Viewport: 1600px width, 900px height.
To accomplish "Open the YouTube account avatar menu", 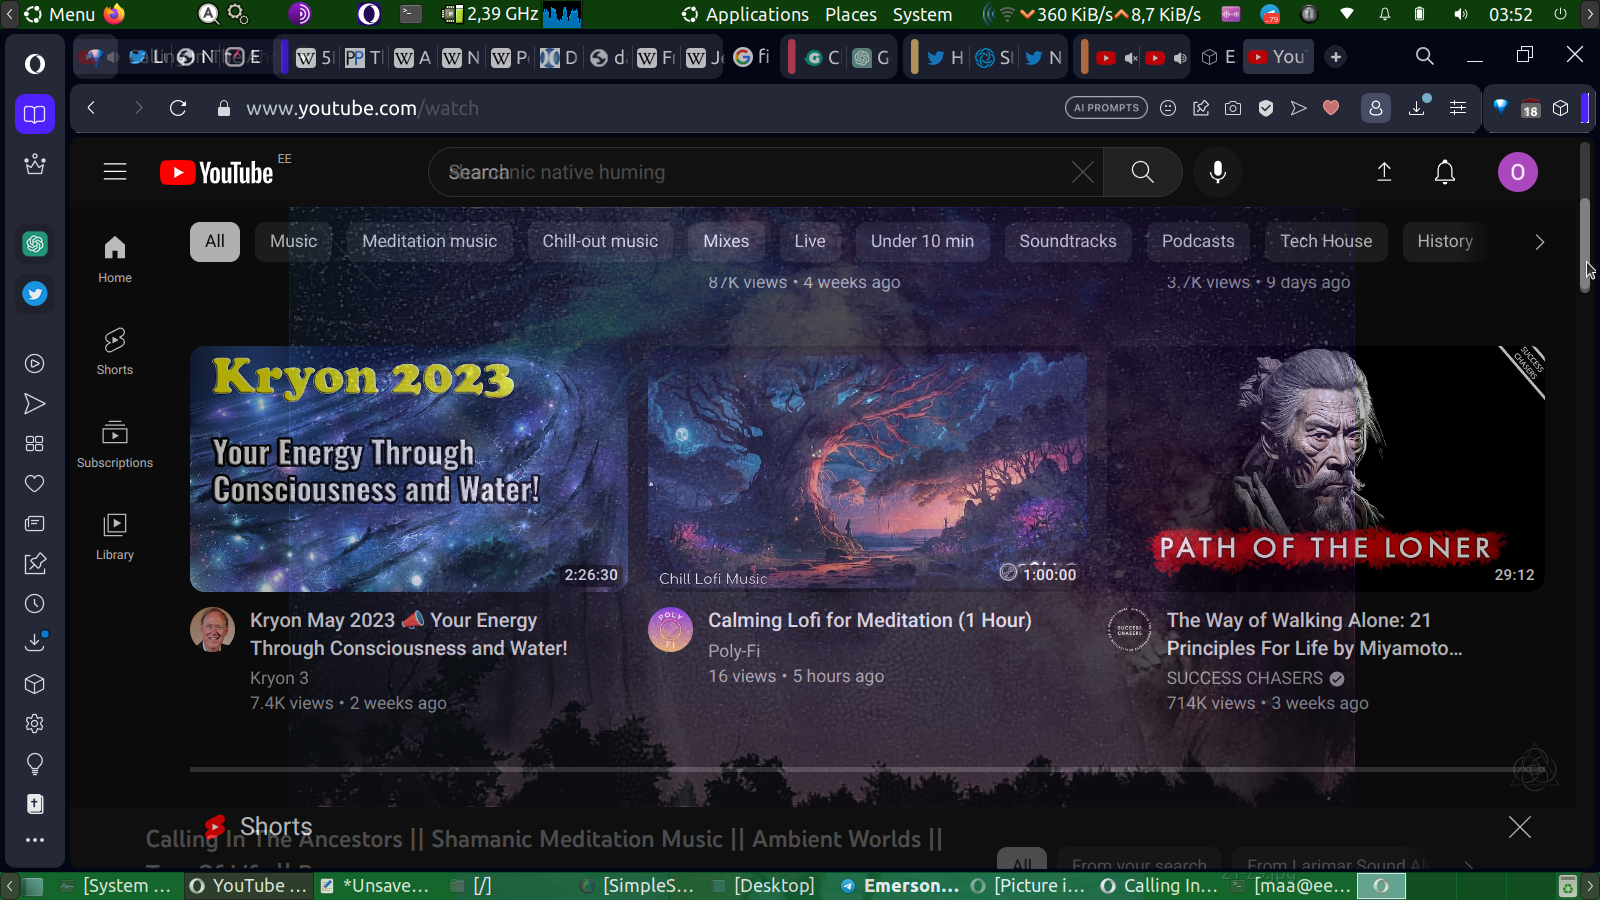I will click(x=1517, y=172).
